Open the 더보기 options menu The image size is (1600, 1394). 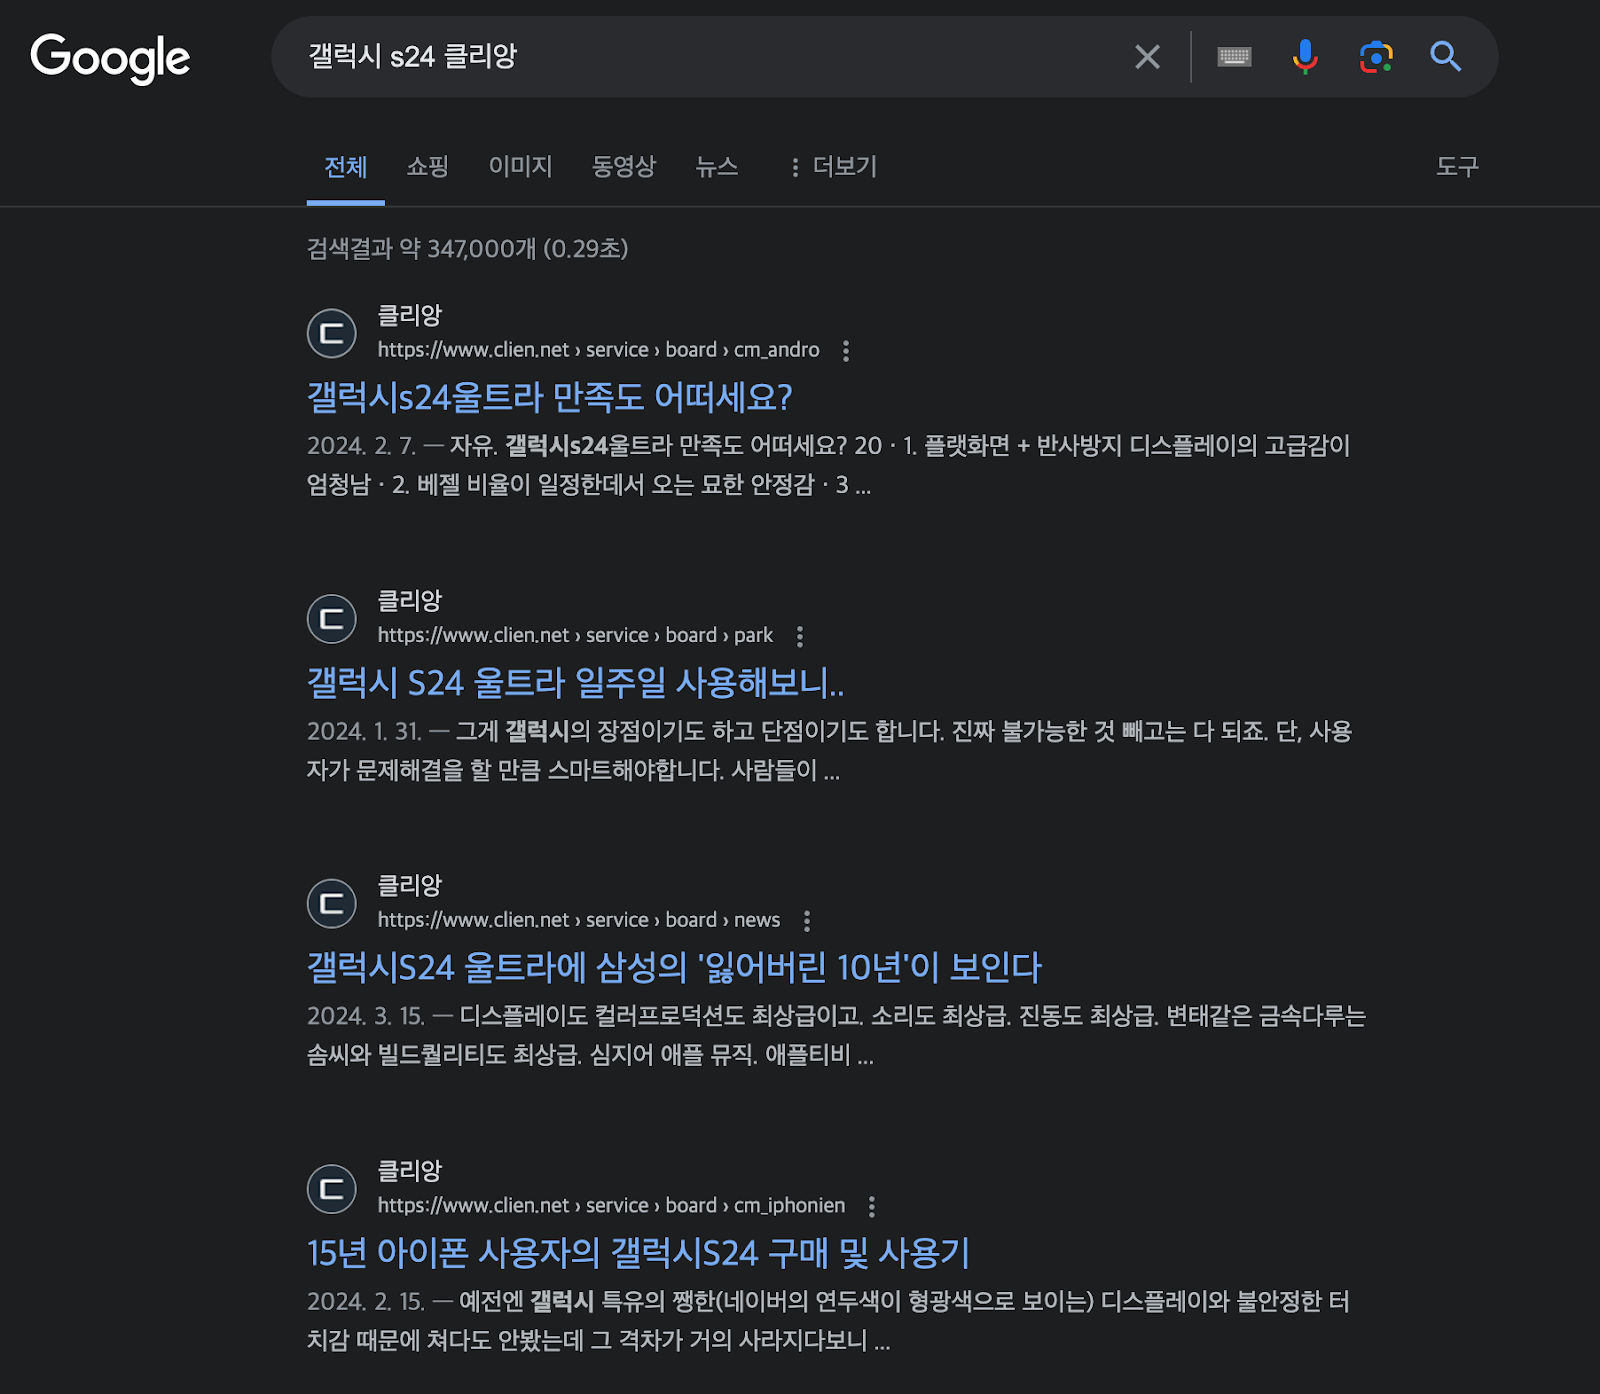pyautogui.click(x=840, y=167)
